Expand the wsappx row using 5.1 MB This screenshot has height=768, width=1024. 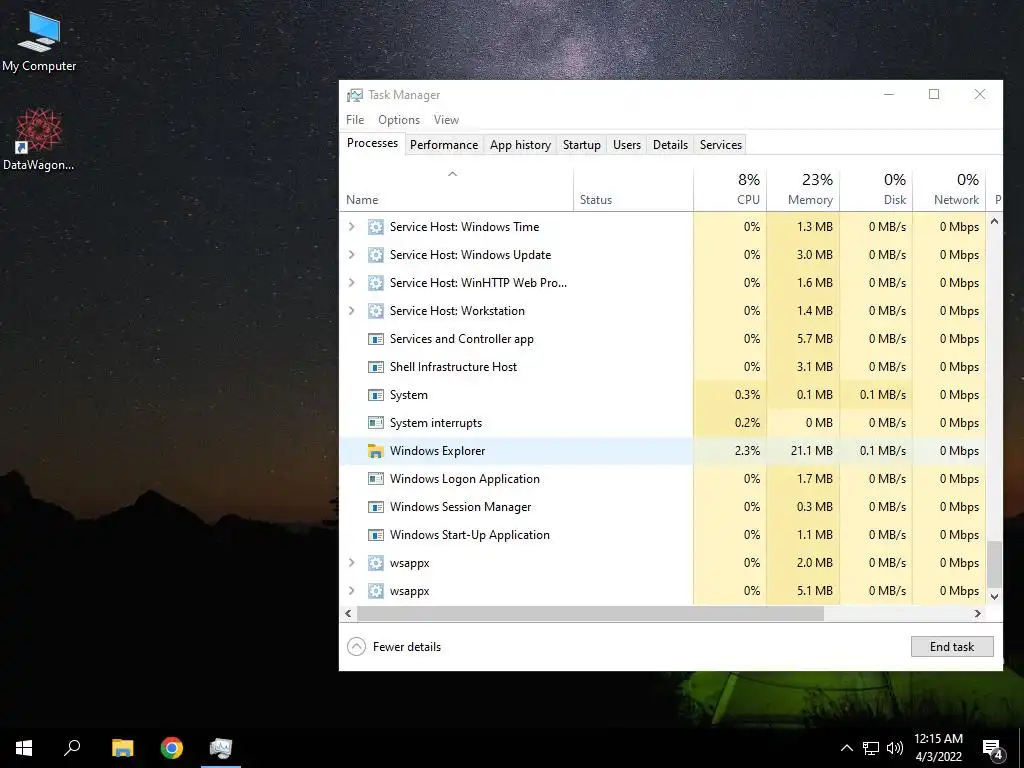point(351,591)
